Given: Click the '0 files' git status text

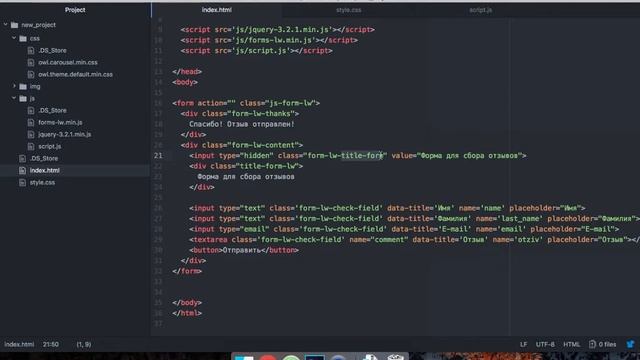Looking at the screenshot, I should [607, 344].
